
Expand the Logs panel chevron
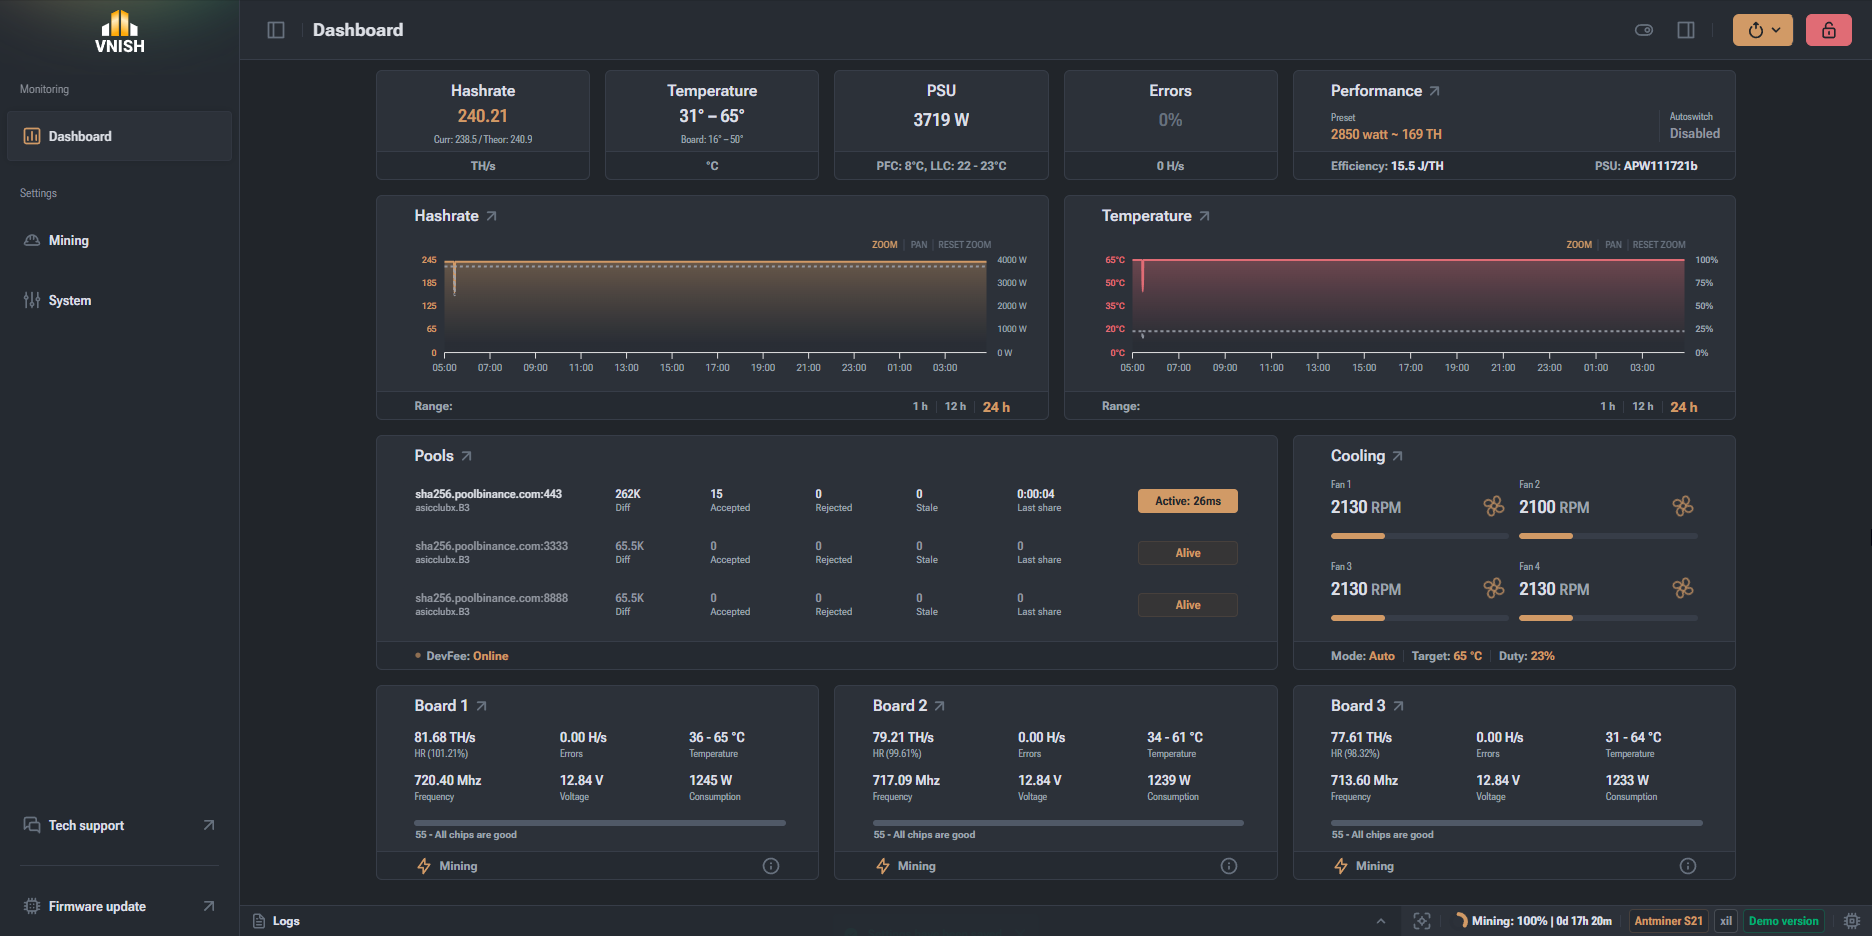point(1381,921)
